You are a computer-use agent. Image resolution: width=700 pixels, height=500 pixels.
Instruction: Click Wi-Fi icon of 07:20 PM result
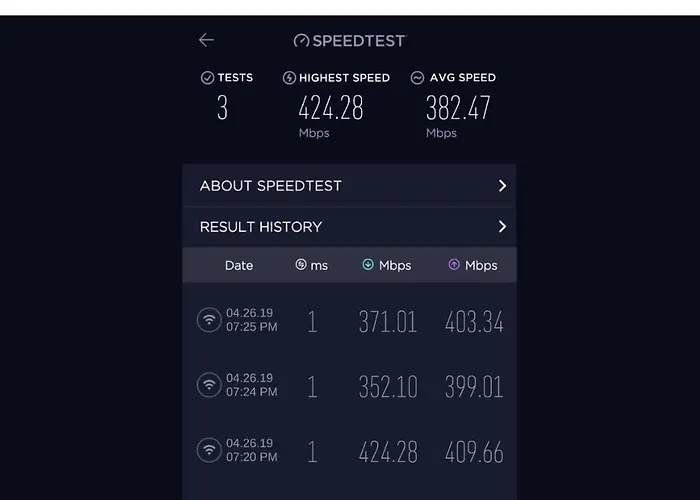pos(209,450)
